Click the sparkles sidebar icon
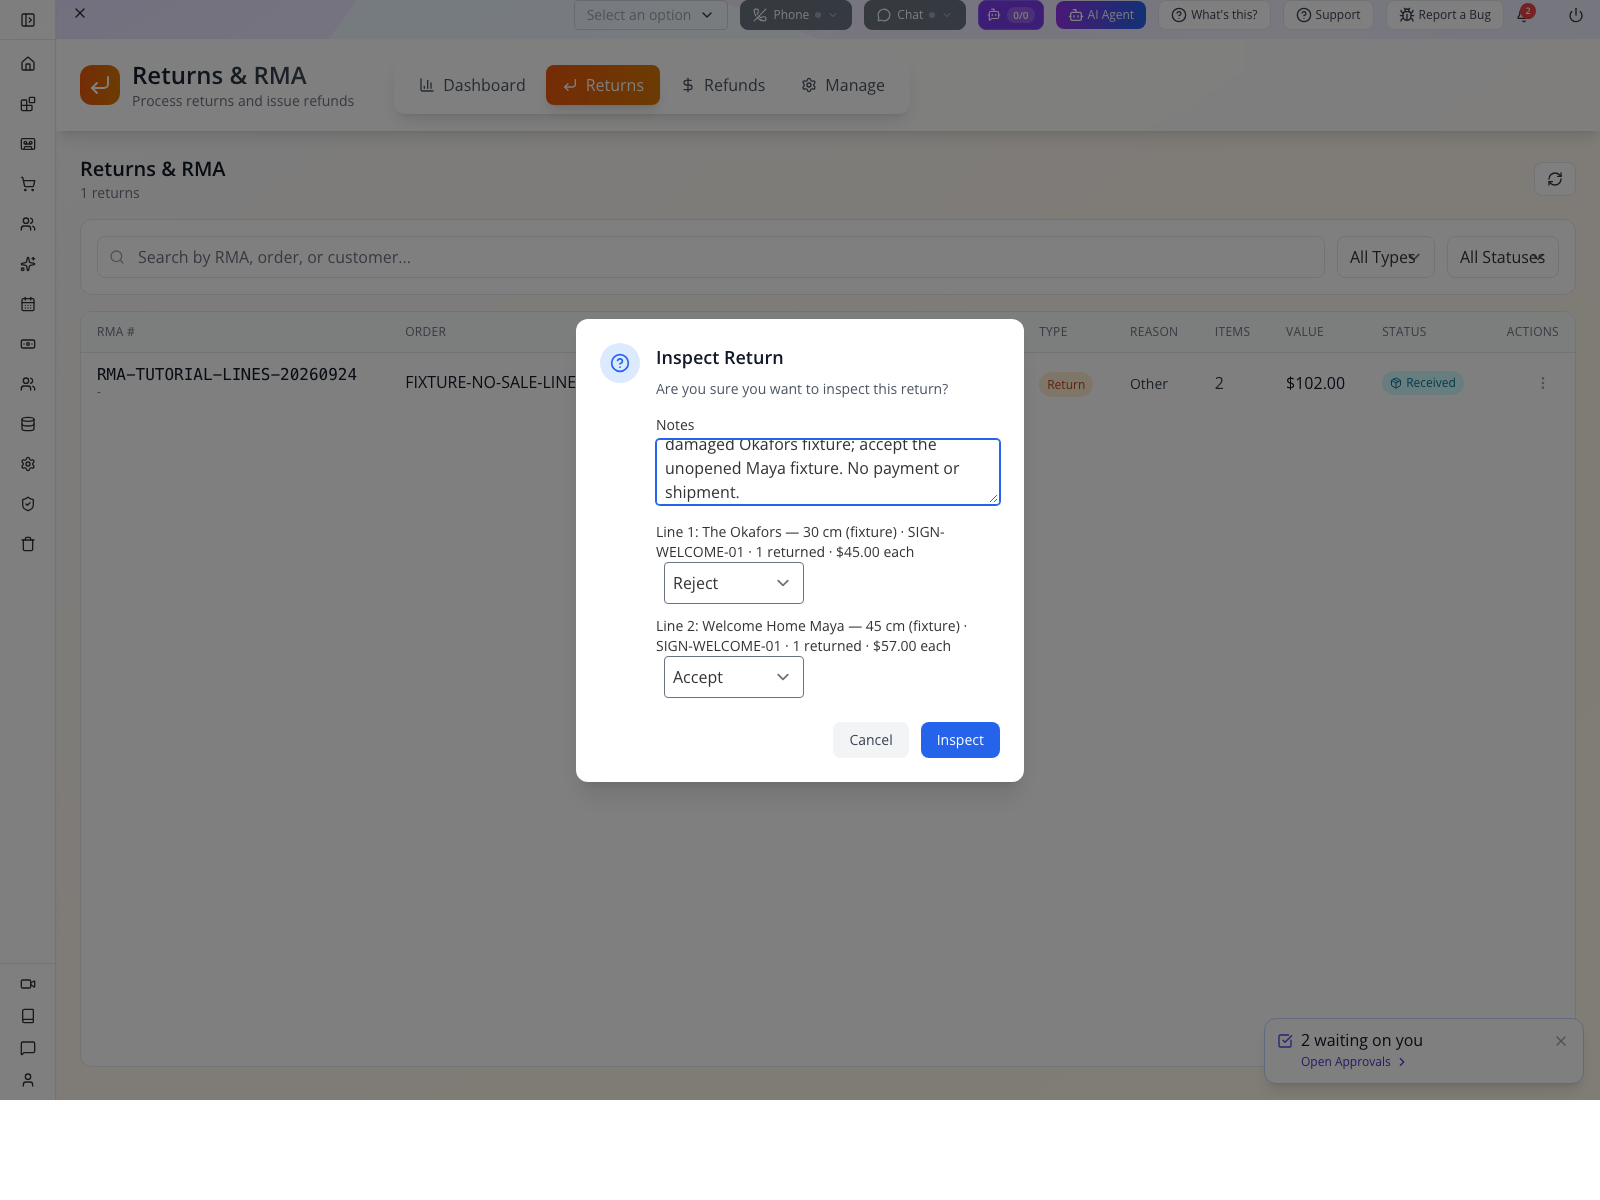 click(28, 264)
